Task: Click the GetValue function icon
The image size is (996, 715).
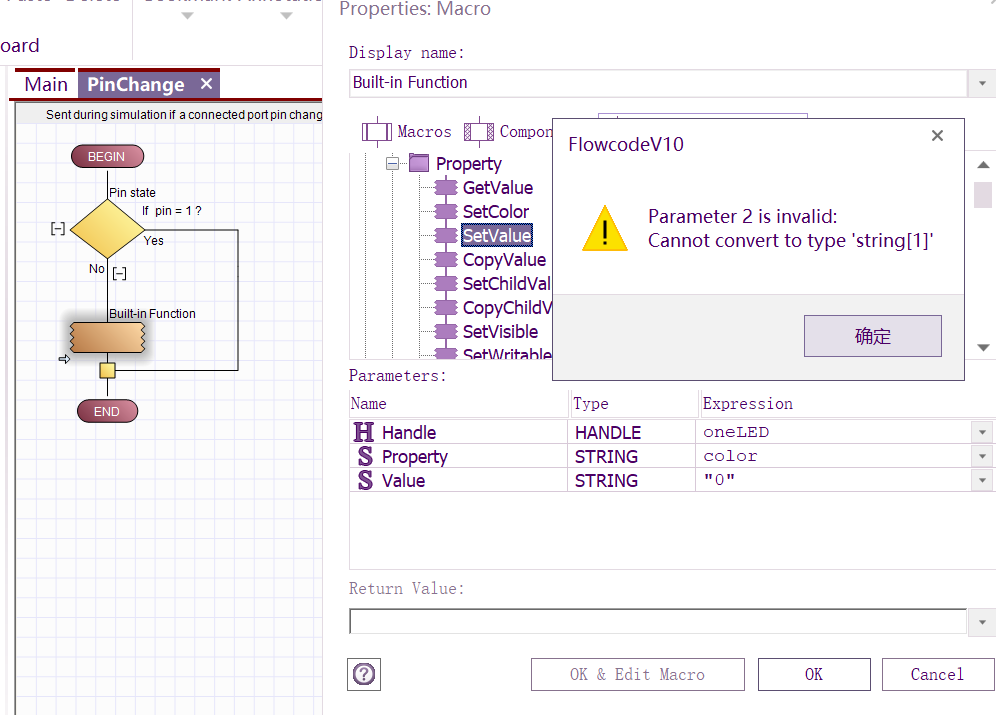Action: point(446,187)
